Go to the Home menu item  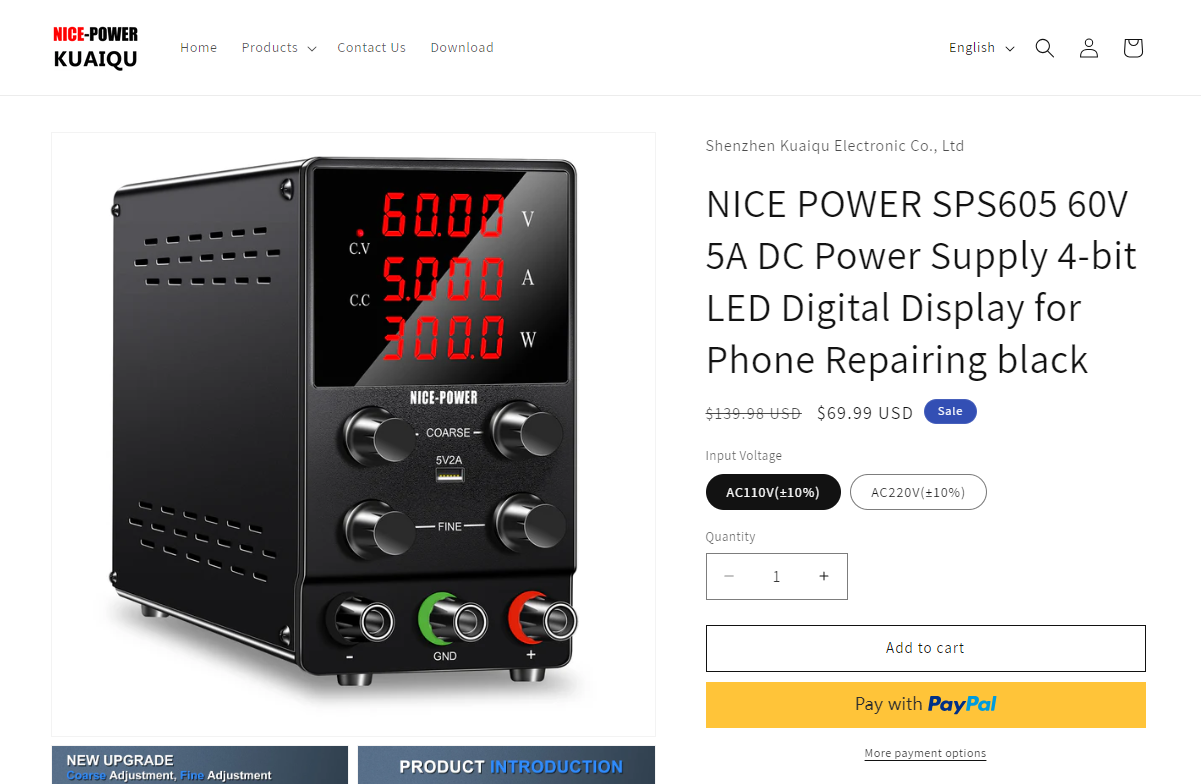[199, 48]
